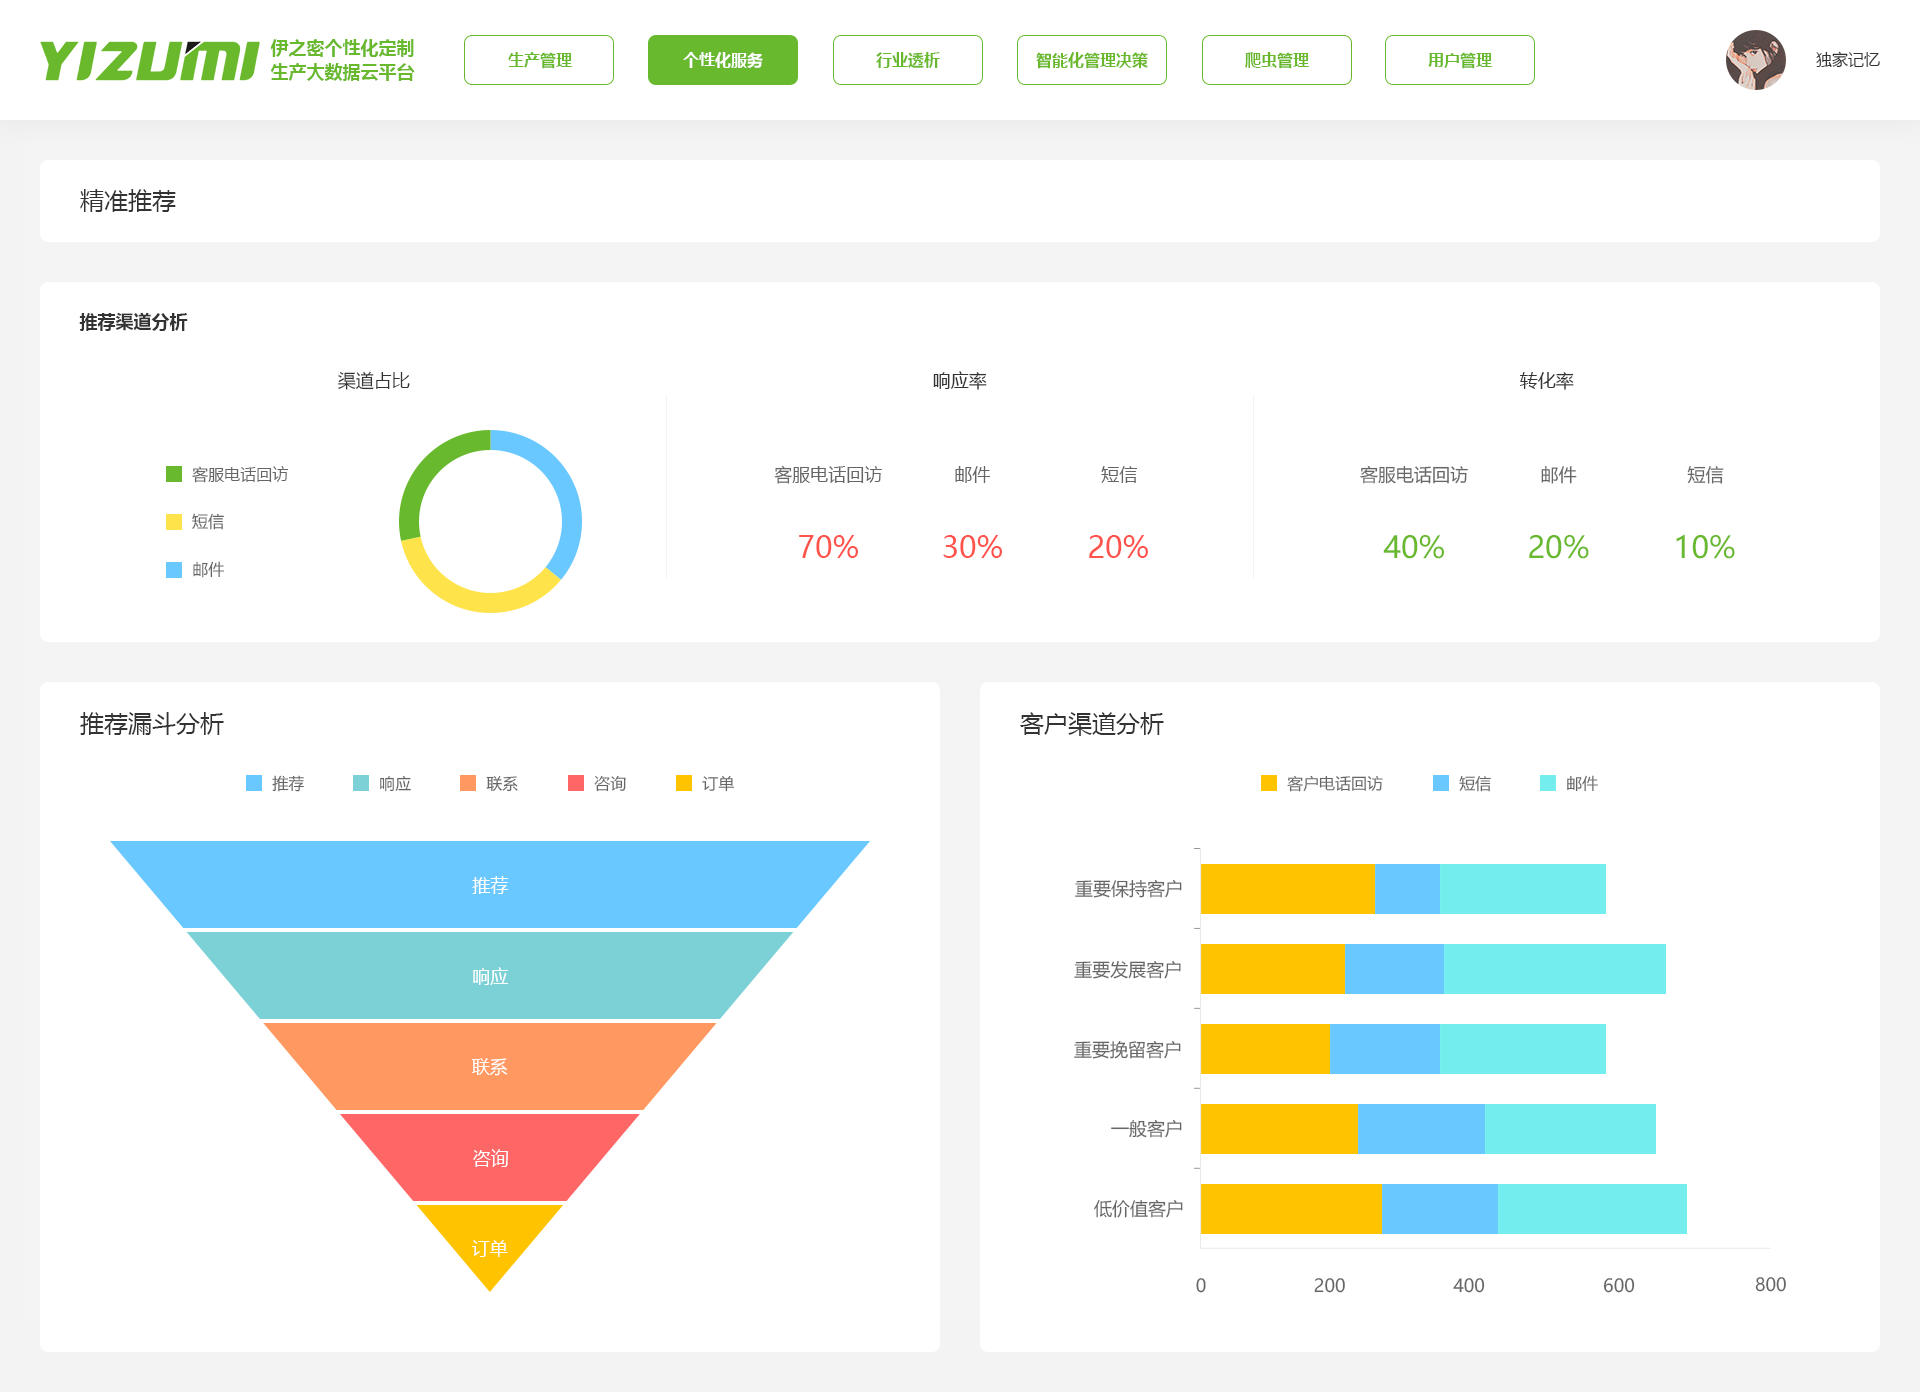Toggle the blue 邮件 donut legend swatch
Screen dimensions: 1920x1392
coord(174,570)
